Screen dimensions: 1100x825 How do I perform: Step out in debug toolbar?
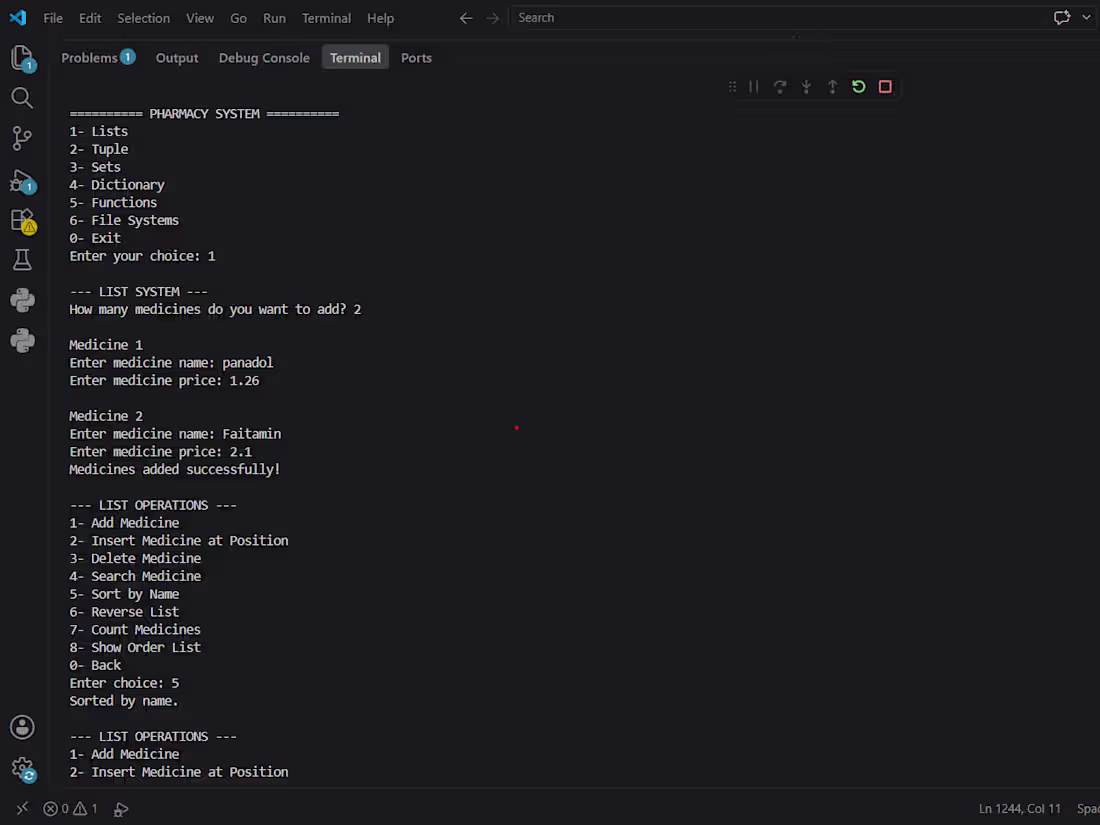(x=832, y=86)
